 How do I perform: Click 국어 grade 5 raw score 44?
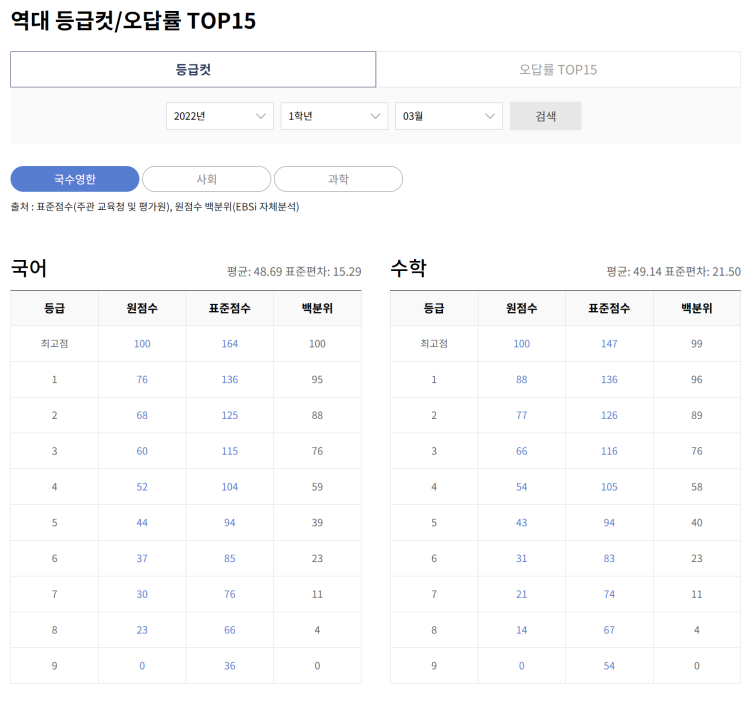click(x=142, y=522)
